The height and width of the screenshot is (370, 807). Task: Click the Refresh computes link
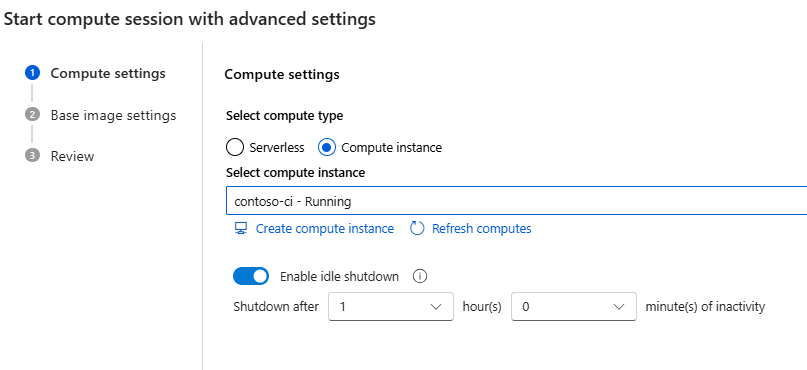coord(482,228)
